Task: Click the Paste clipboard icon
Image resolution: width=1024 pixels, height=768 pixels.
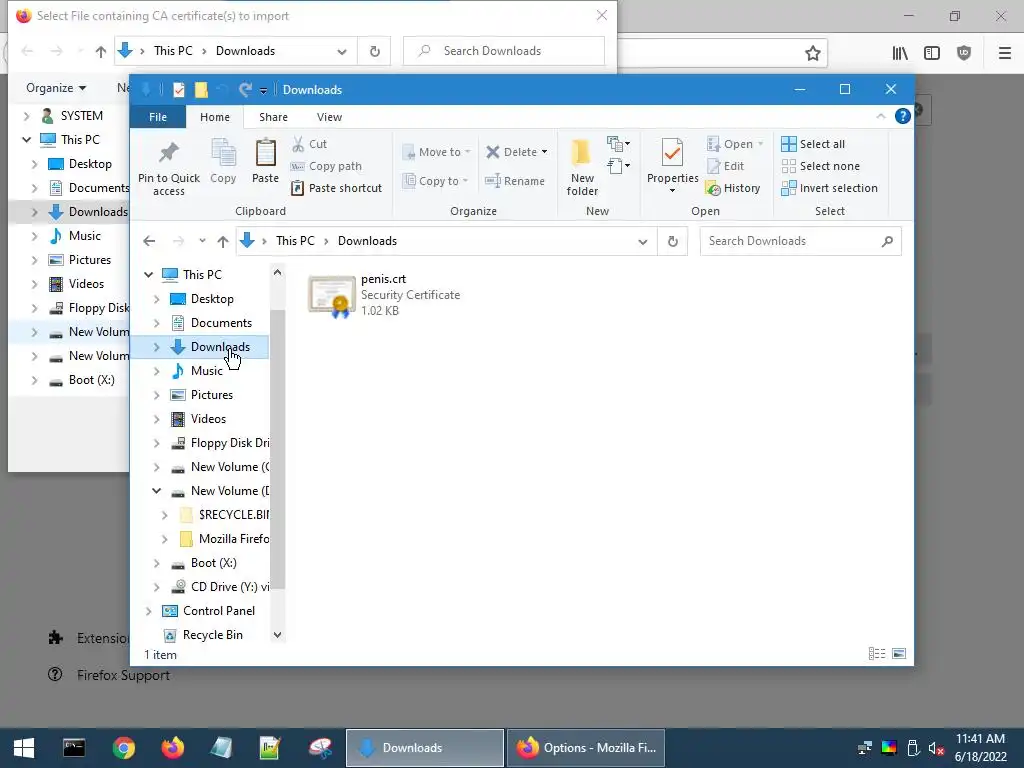Action: [x=265, y=161]
